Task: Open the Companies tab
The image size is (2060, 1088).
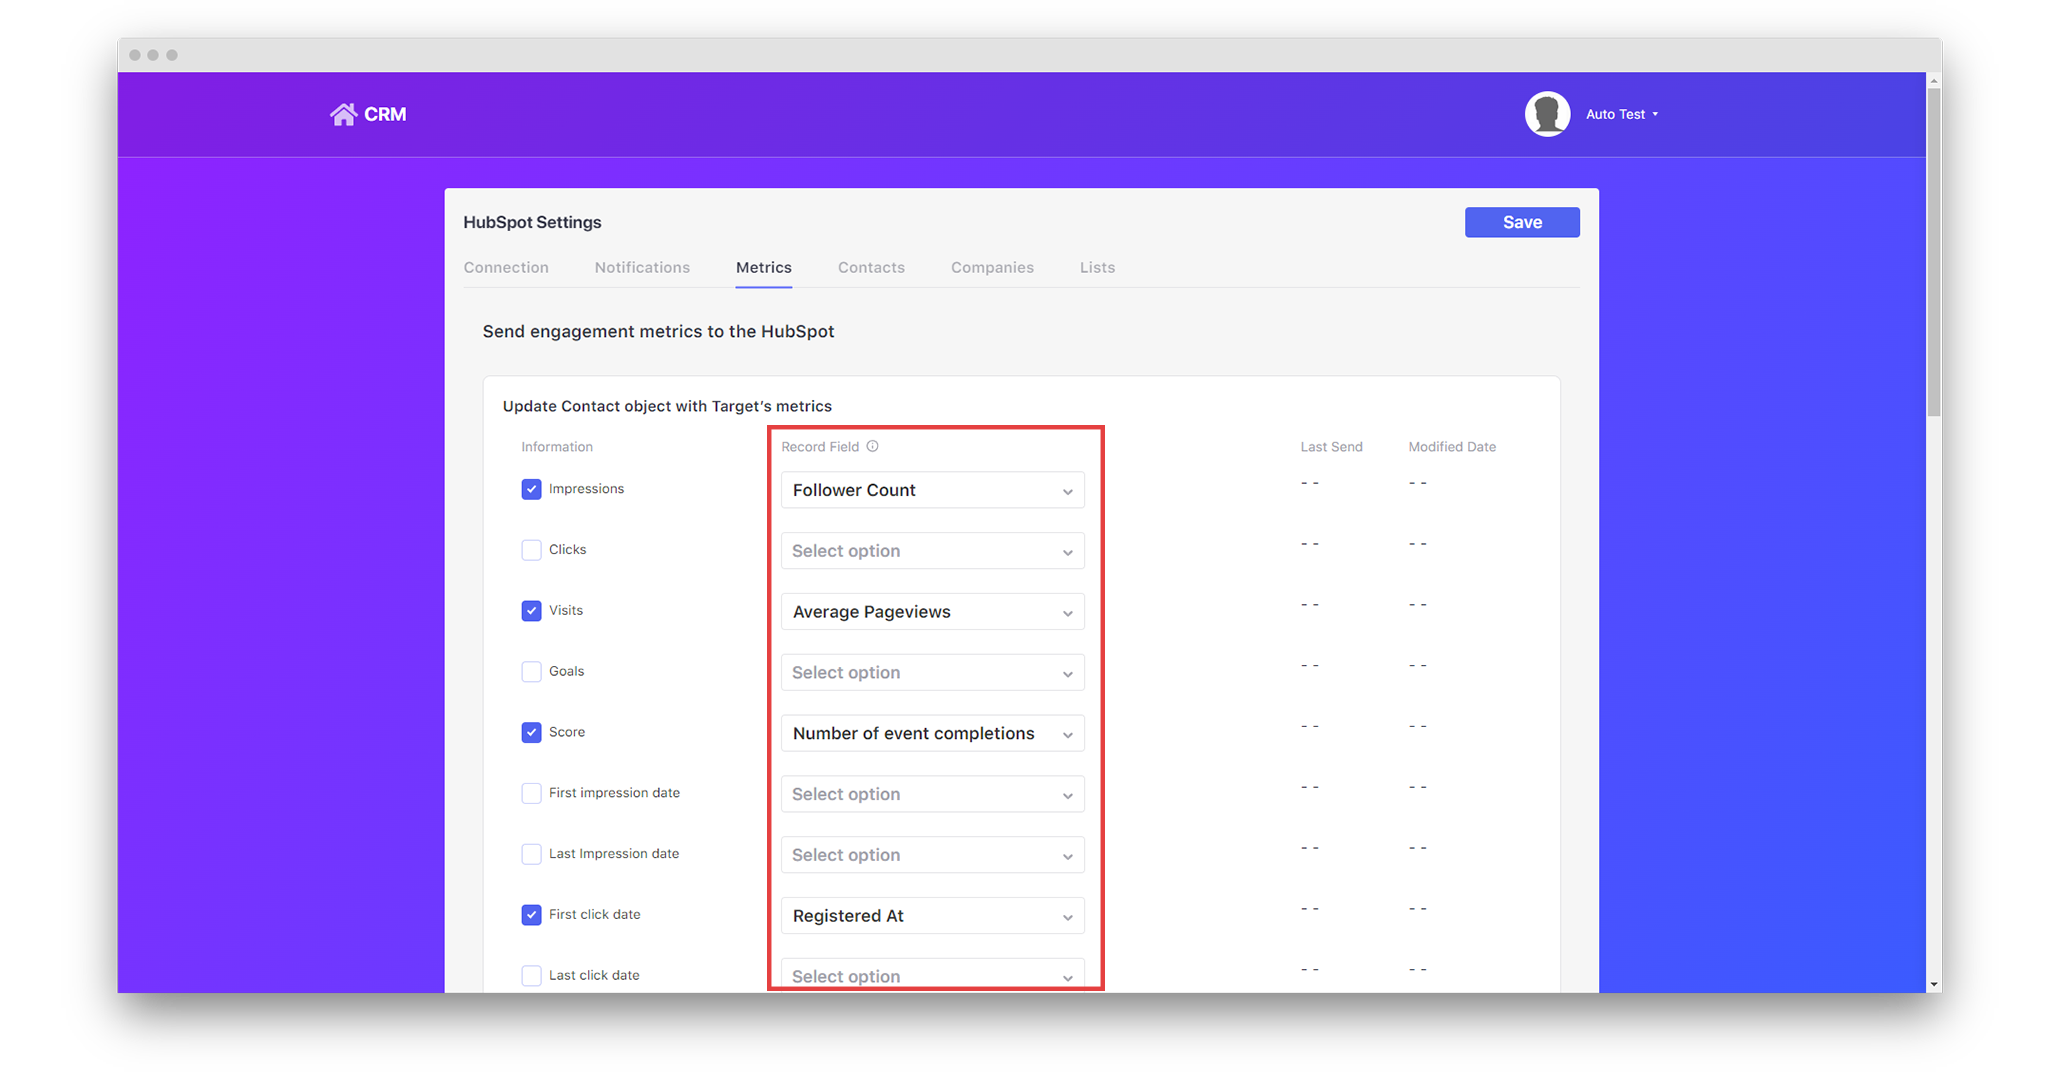Action: click(x=992, y=267)
